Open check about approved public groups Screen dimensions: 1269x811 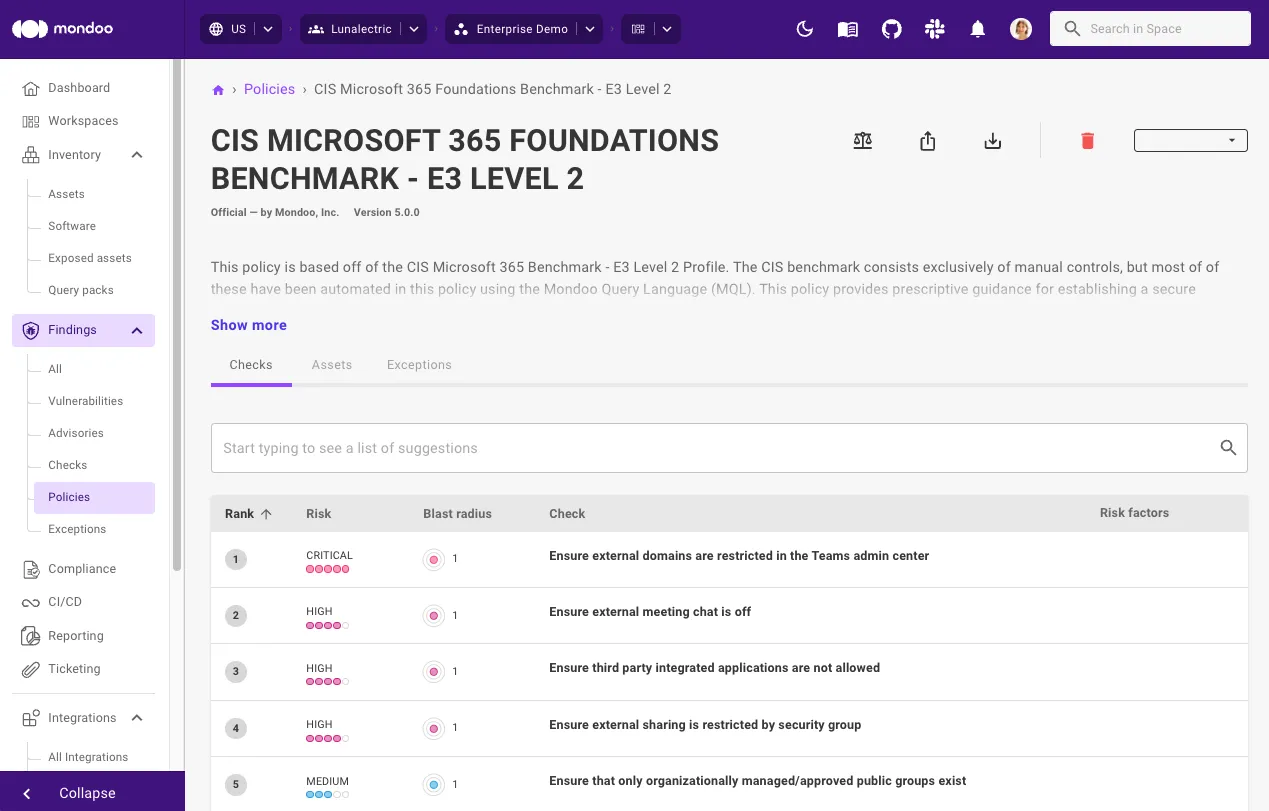pyautogui.click(x=757, y=781)
